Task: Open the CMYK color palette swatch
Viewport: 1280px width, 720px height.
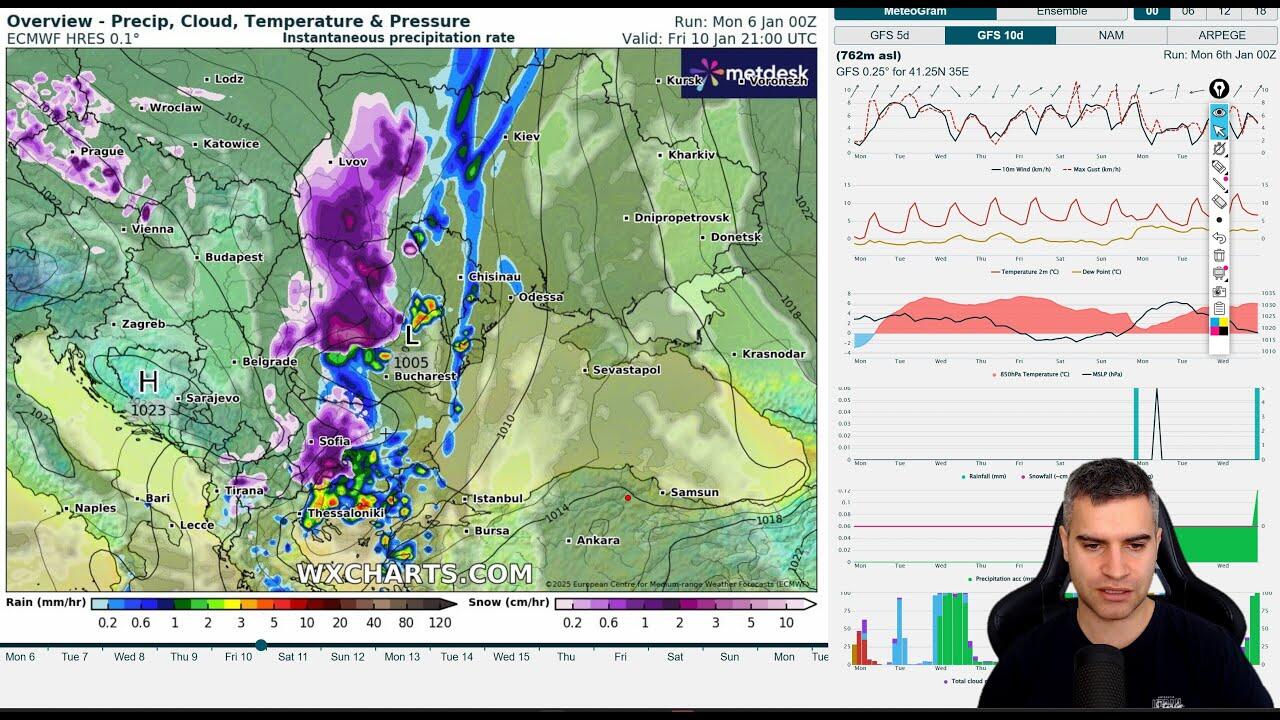Action: point(1219,327)
